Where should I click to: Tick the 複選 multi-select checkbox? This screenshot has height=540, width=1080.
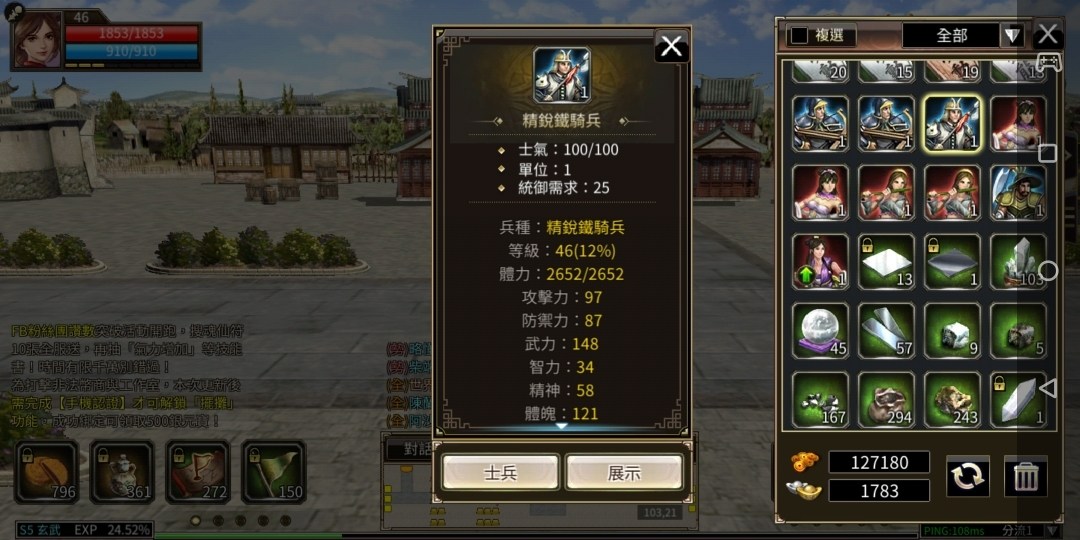tap(799, 35)
